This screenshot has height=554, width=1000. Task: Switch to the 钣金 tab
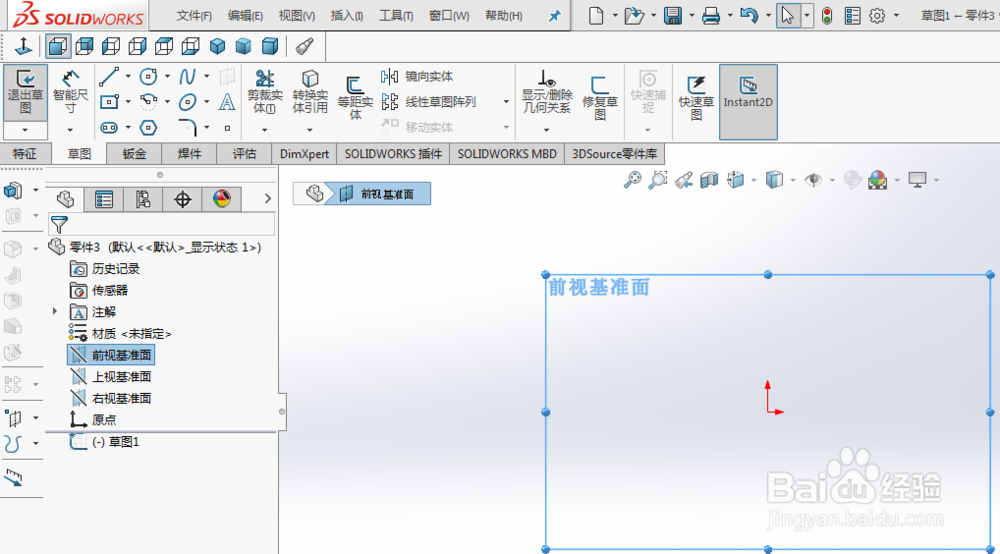(x=134, y=154)
